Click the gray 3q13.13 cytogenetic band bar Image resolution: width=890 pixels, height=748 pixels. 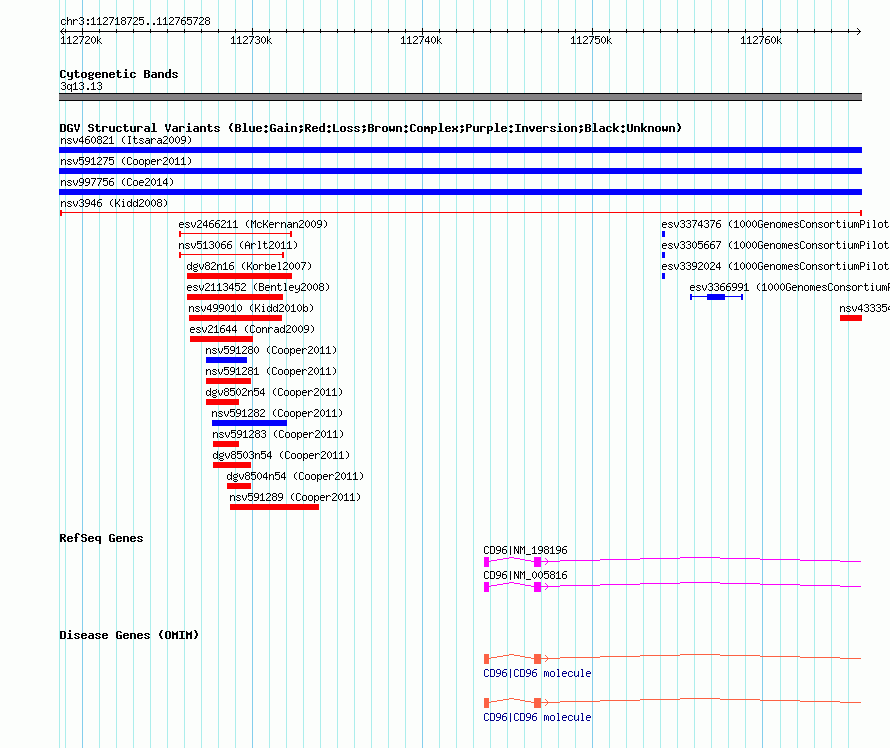tap(460, 97)
